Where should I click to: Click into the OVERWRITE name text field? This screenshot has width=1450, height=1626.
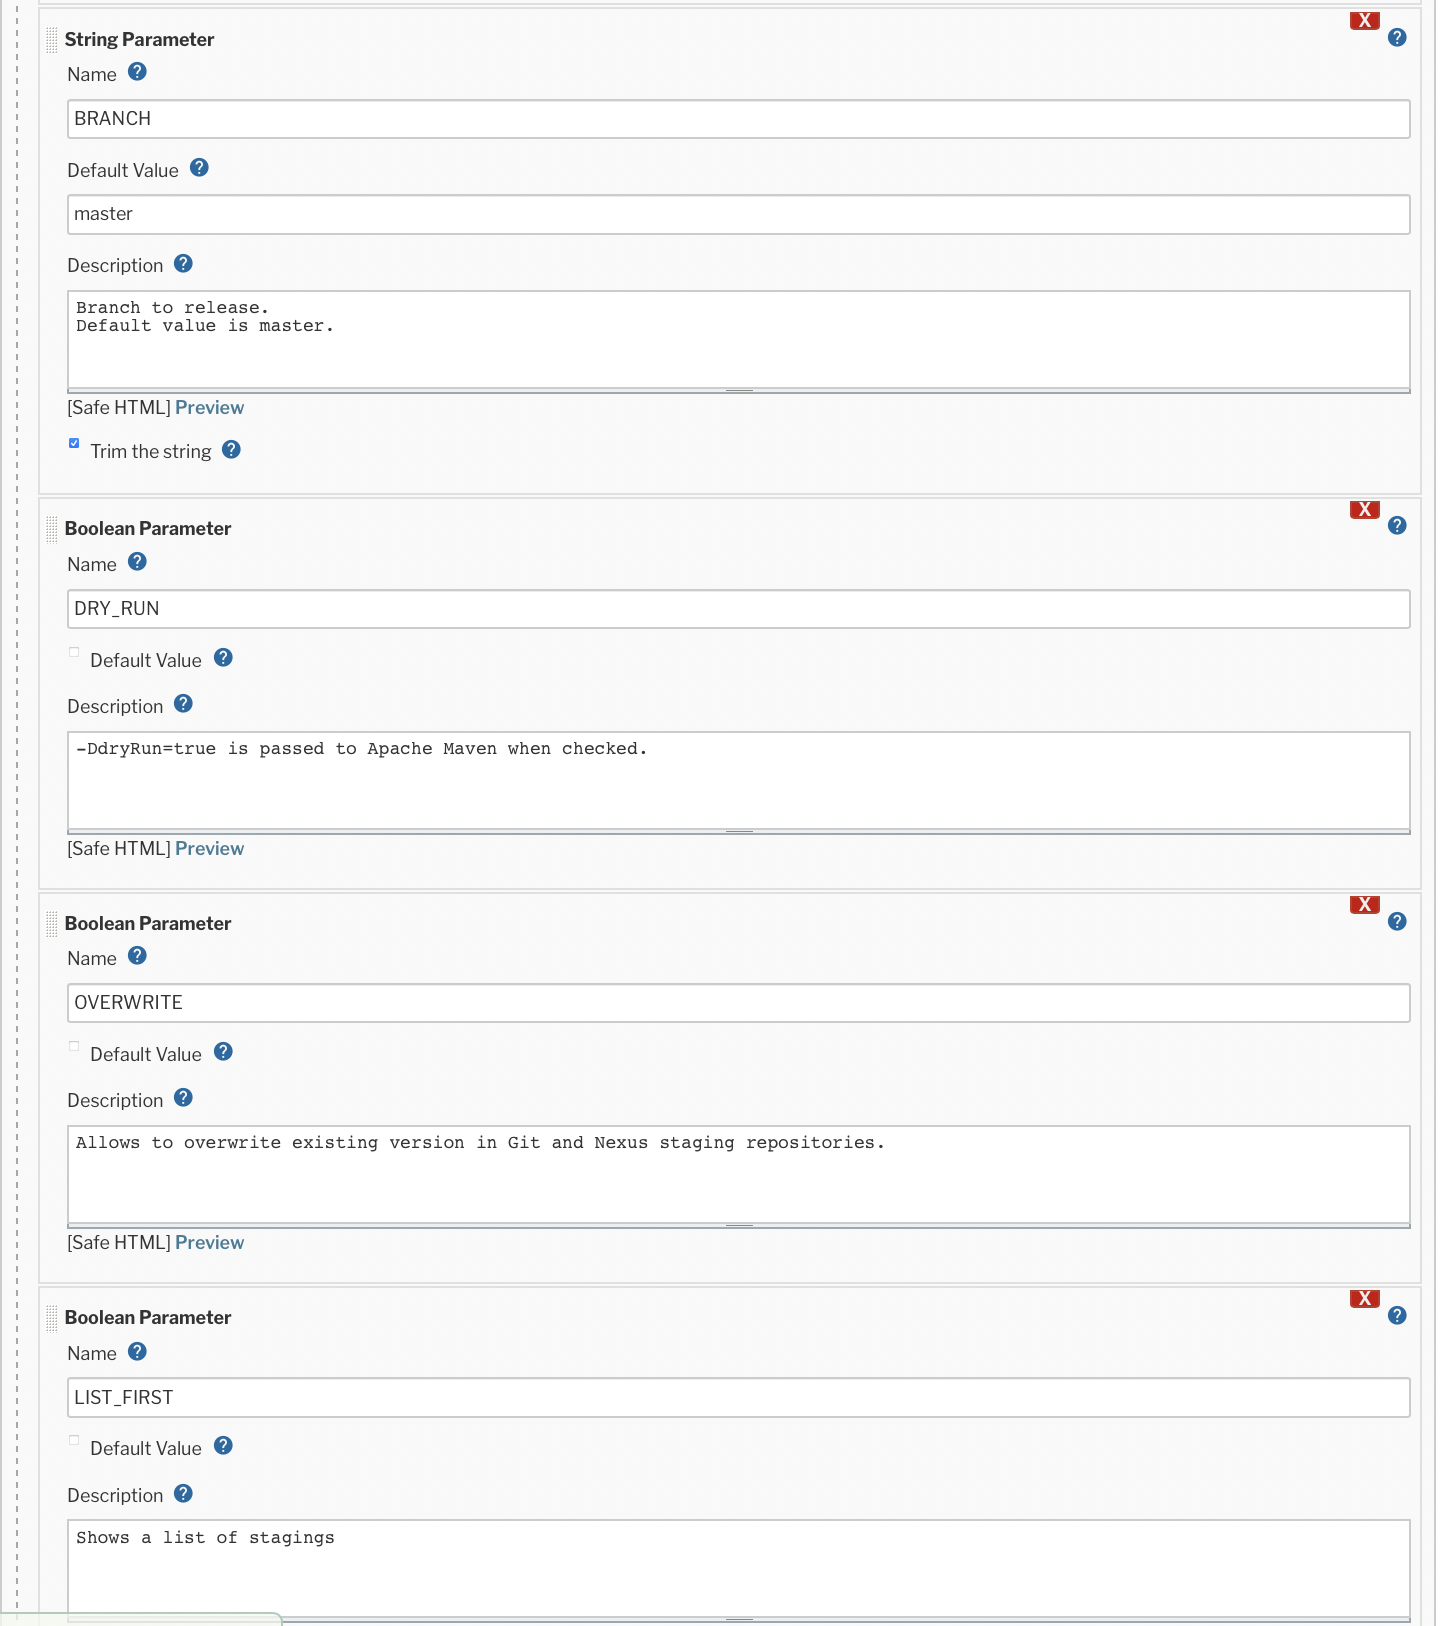738,1003
